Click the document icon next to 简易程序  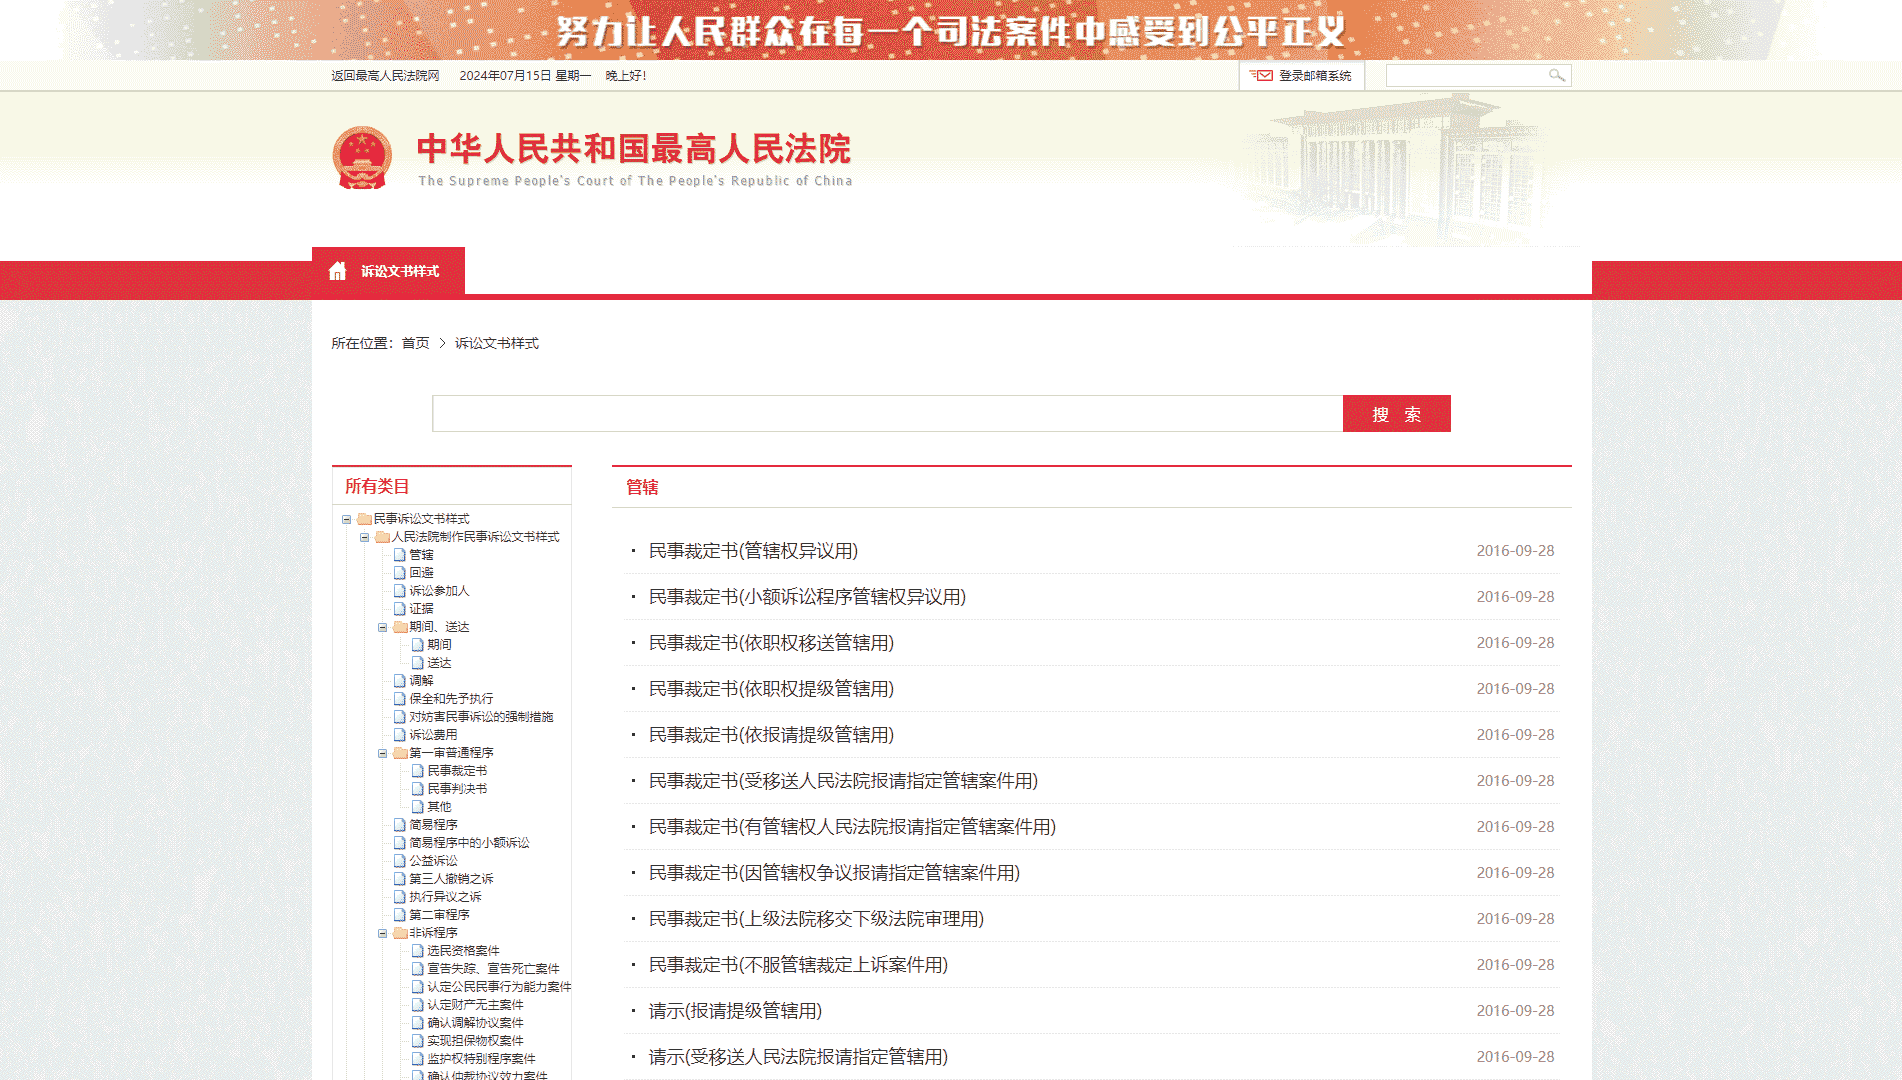point(400,825)
